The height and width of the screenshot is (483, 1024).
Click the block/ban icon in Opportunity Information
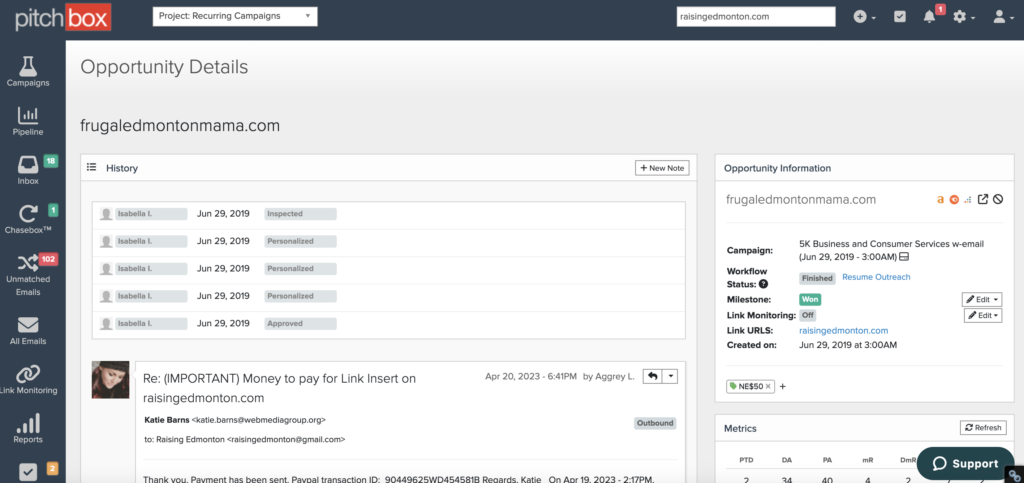point(998,199)
